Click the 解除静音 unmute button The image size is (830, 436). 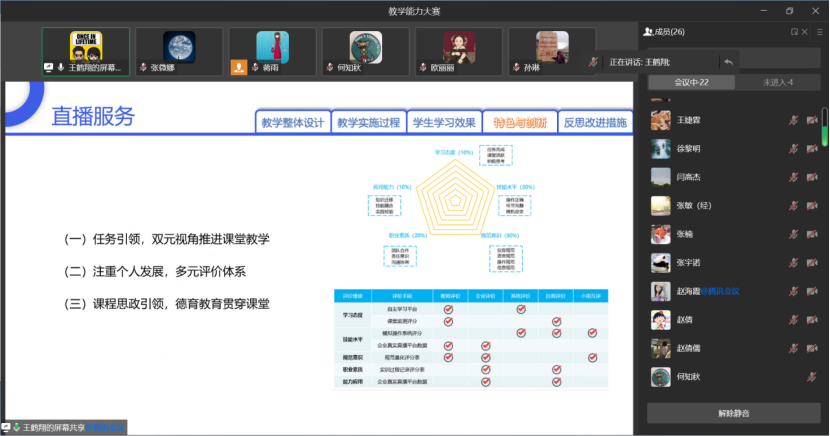click(x=734, y=413)
